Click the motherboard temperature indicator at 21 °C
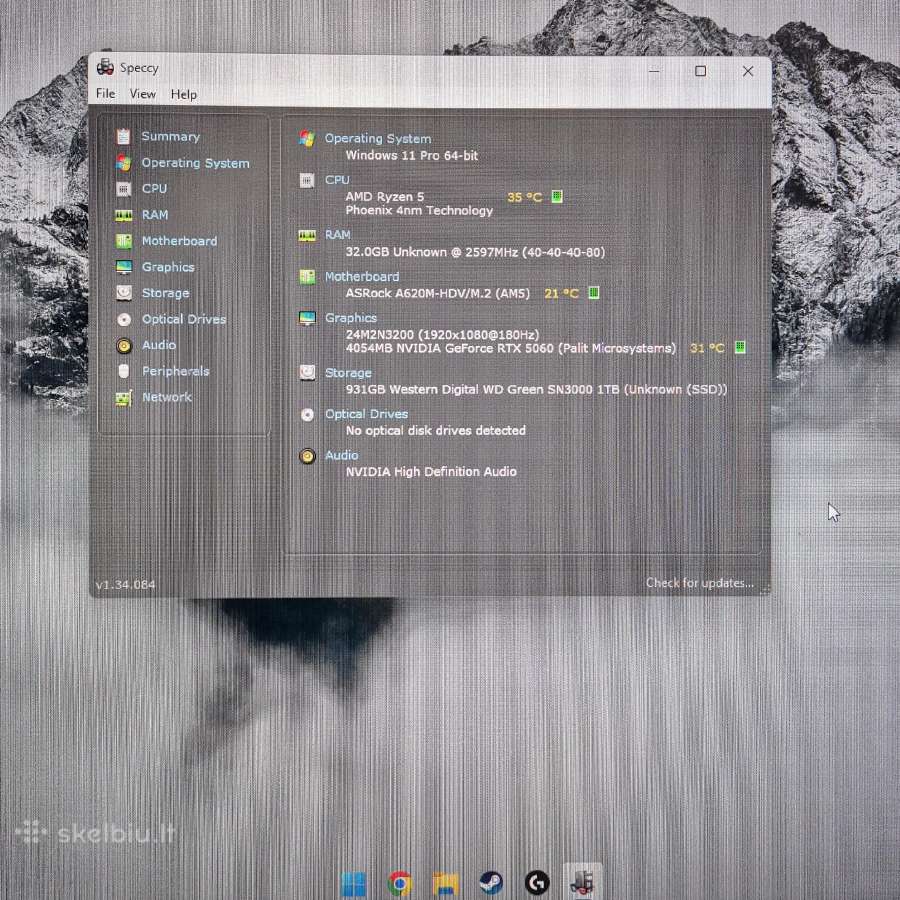 594,293
